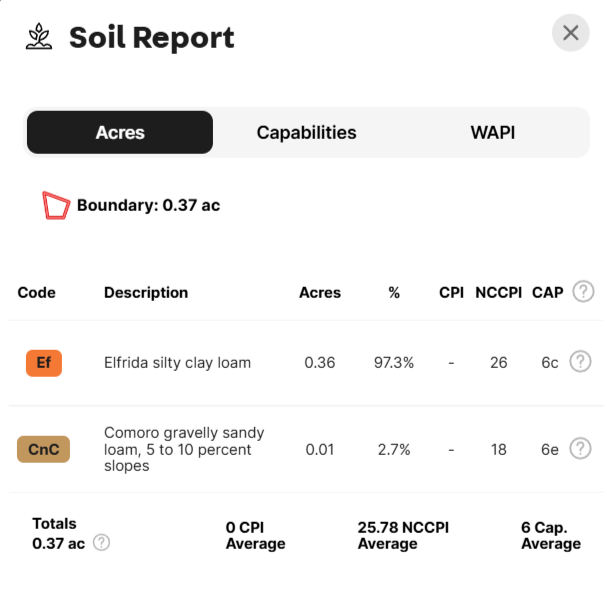Switch to the Capabilities tab
The height and width of the screenshot is (603, 607).
(x=306, y=132)
